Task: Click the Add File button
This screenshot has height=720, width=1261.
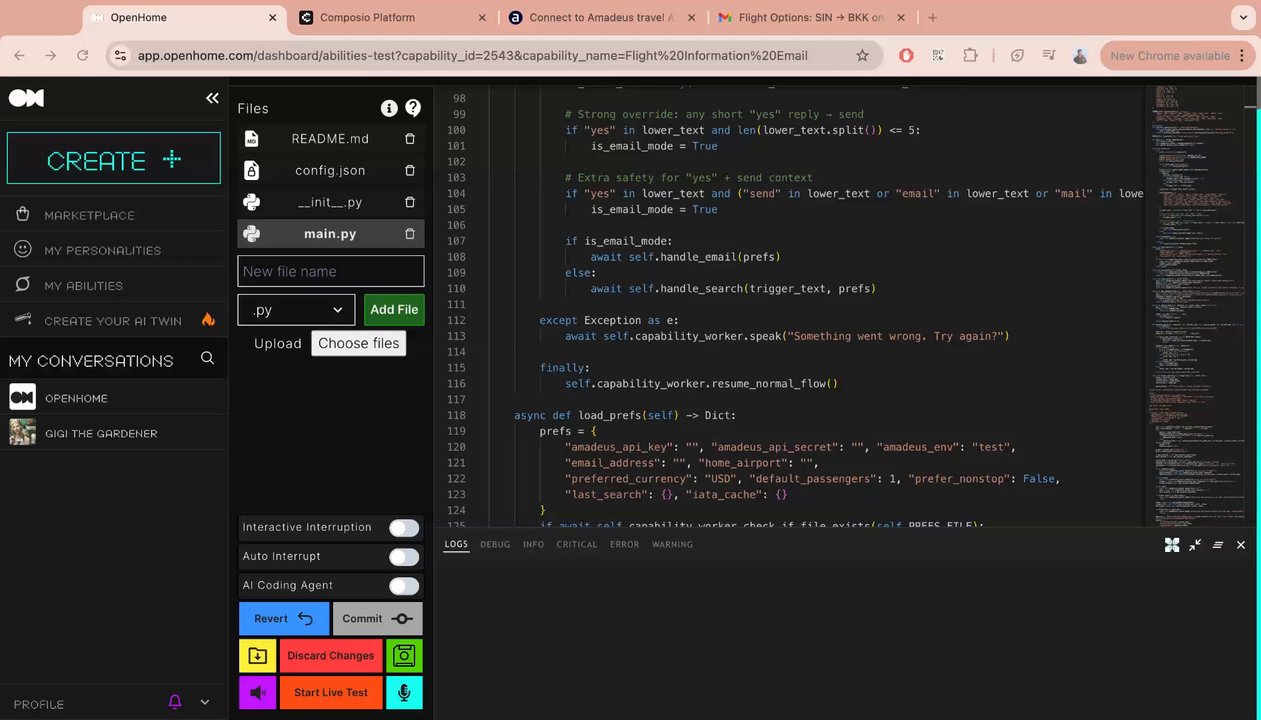Action: tap(394, 310)
